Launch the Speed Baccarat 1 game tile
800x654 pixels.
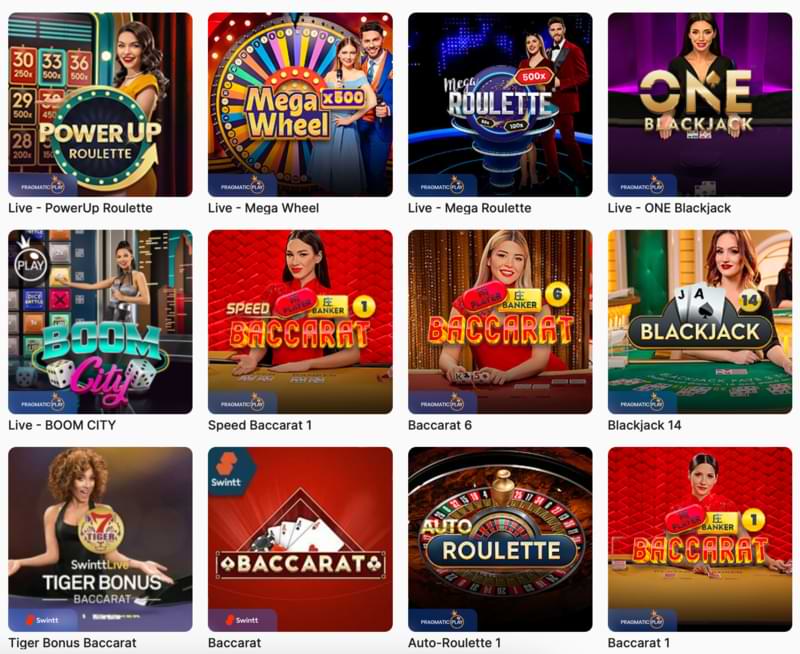pos(301,322)
